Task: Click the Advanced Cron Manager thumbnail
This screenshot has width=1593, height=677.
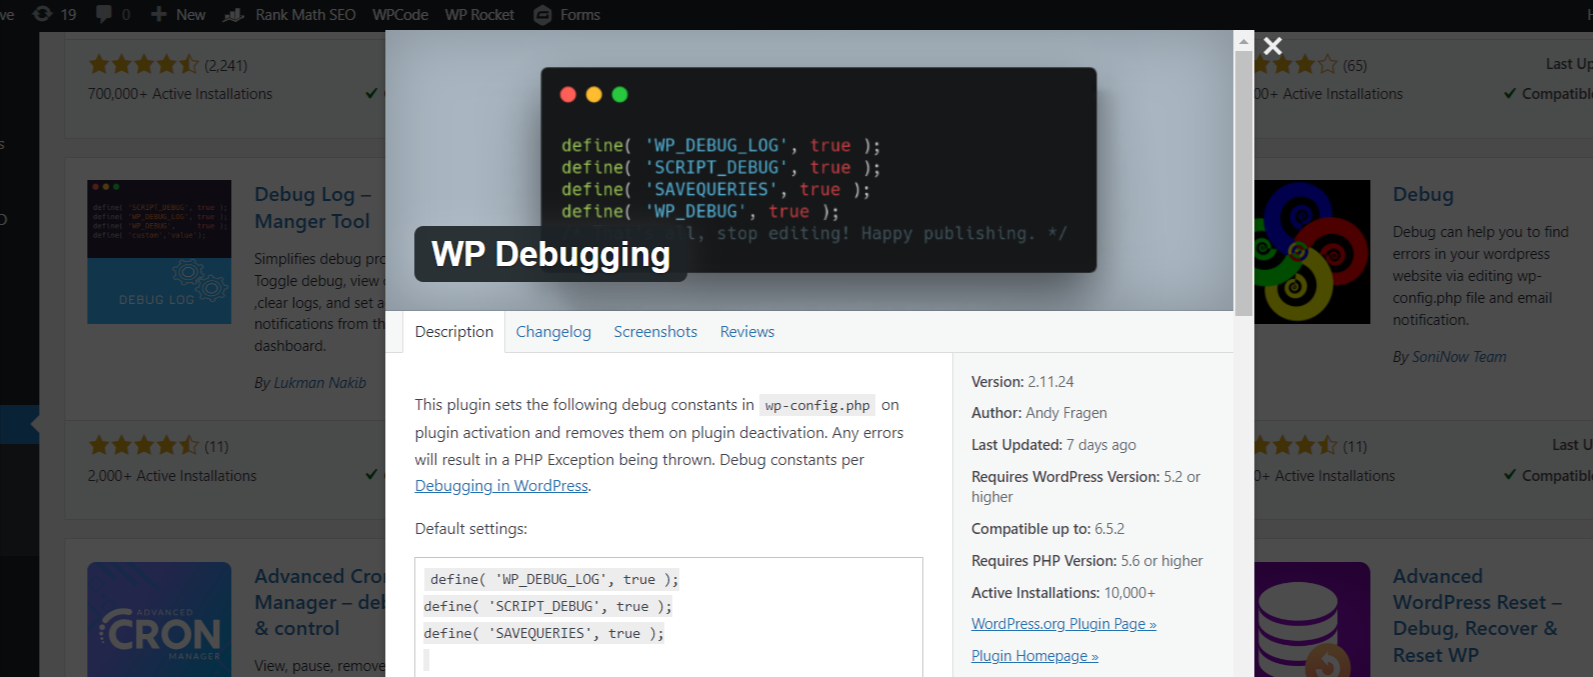Action: [x=159, y=619]
